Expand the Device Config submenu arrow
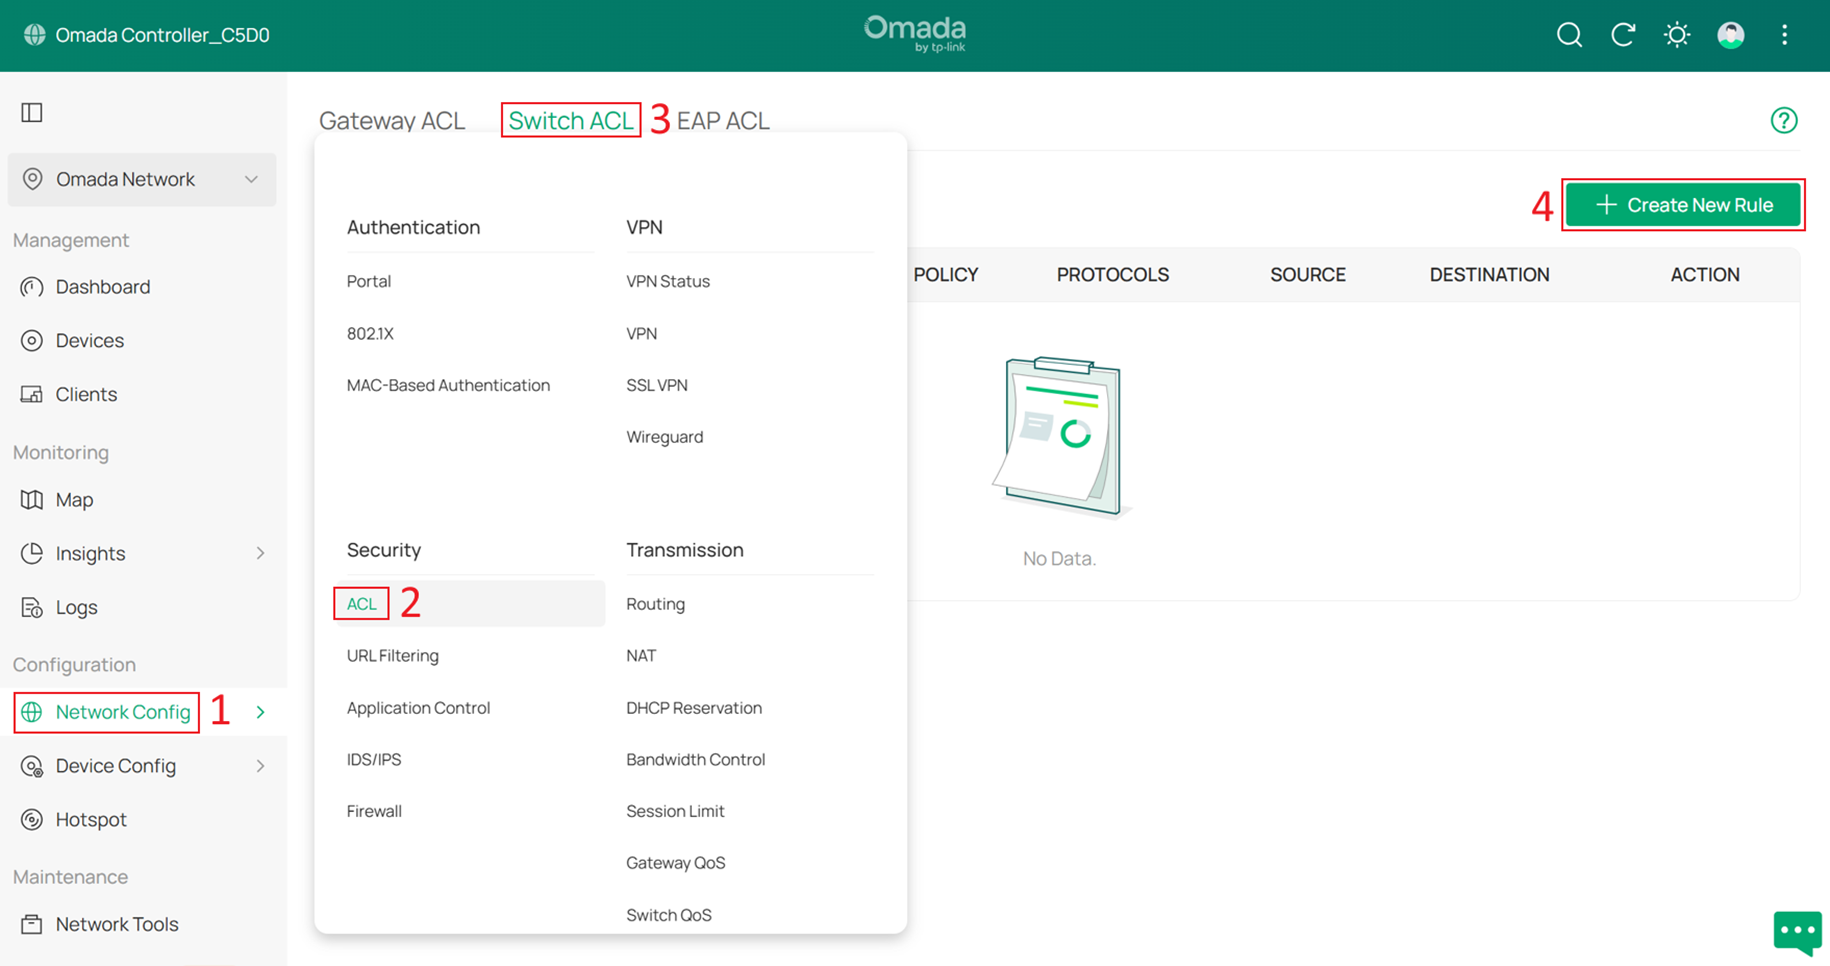1830x966 pixels. pos(260,766)
